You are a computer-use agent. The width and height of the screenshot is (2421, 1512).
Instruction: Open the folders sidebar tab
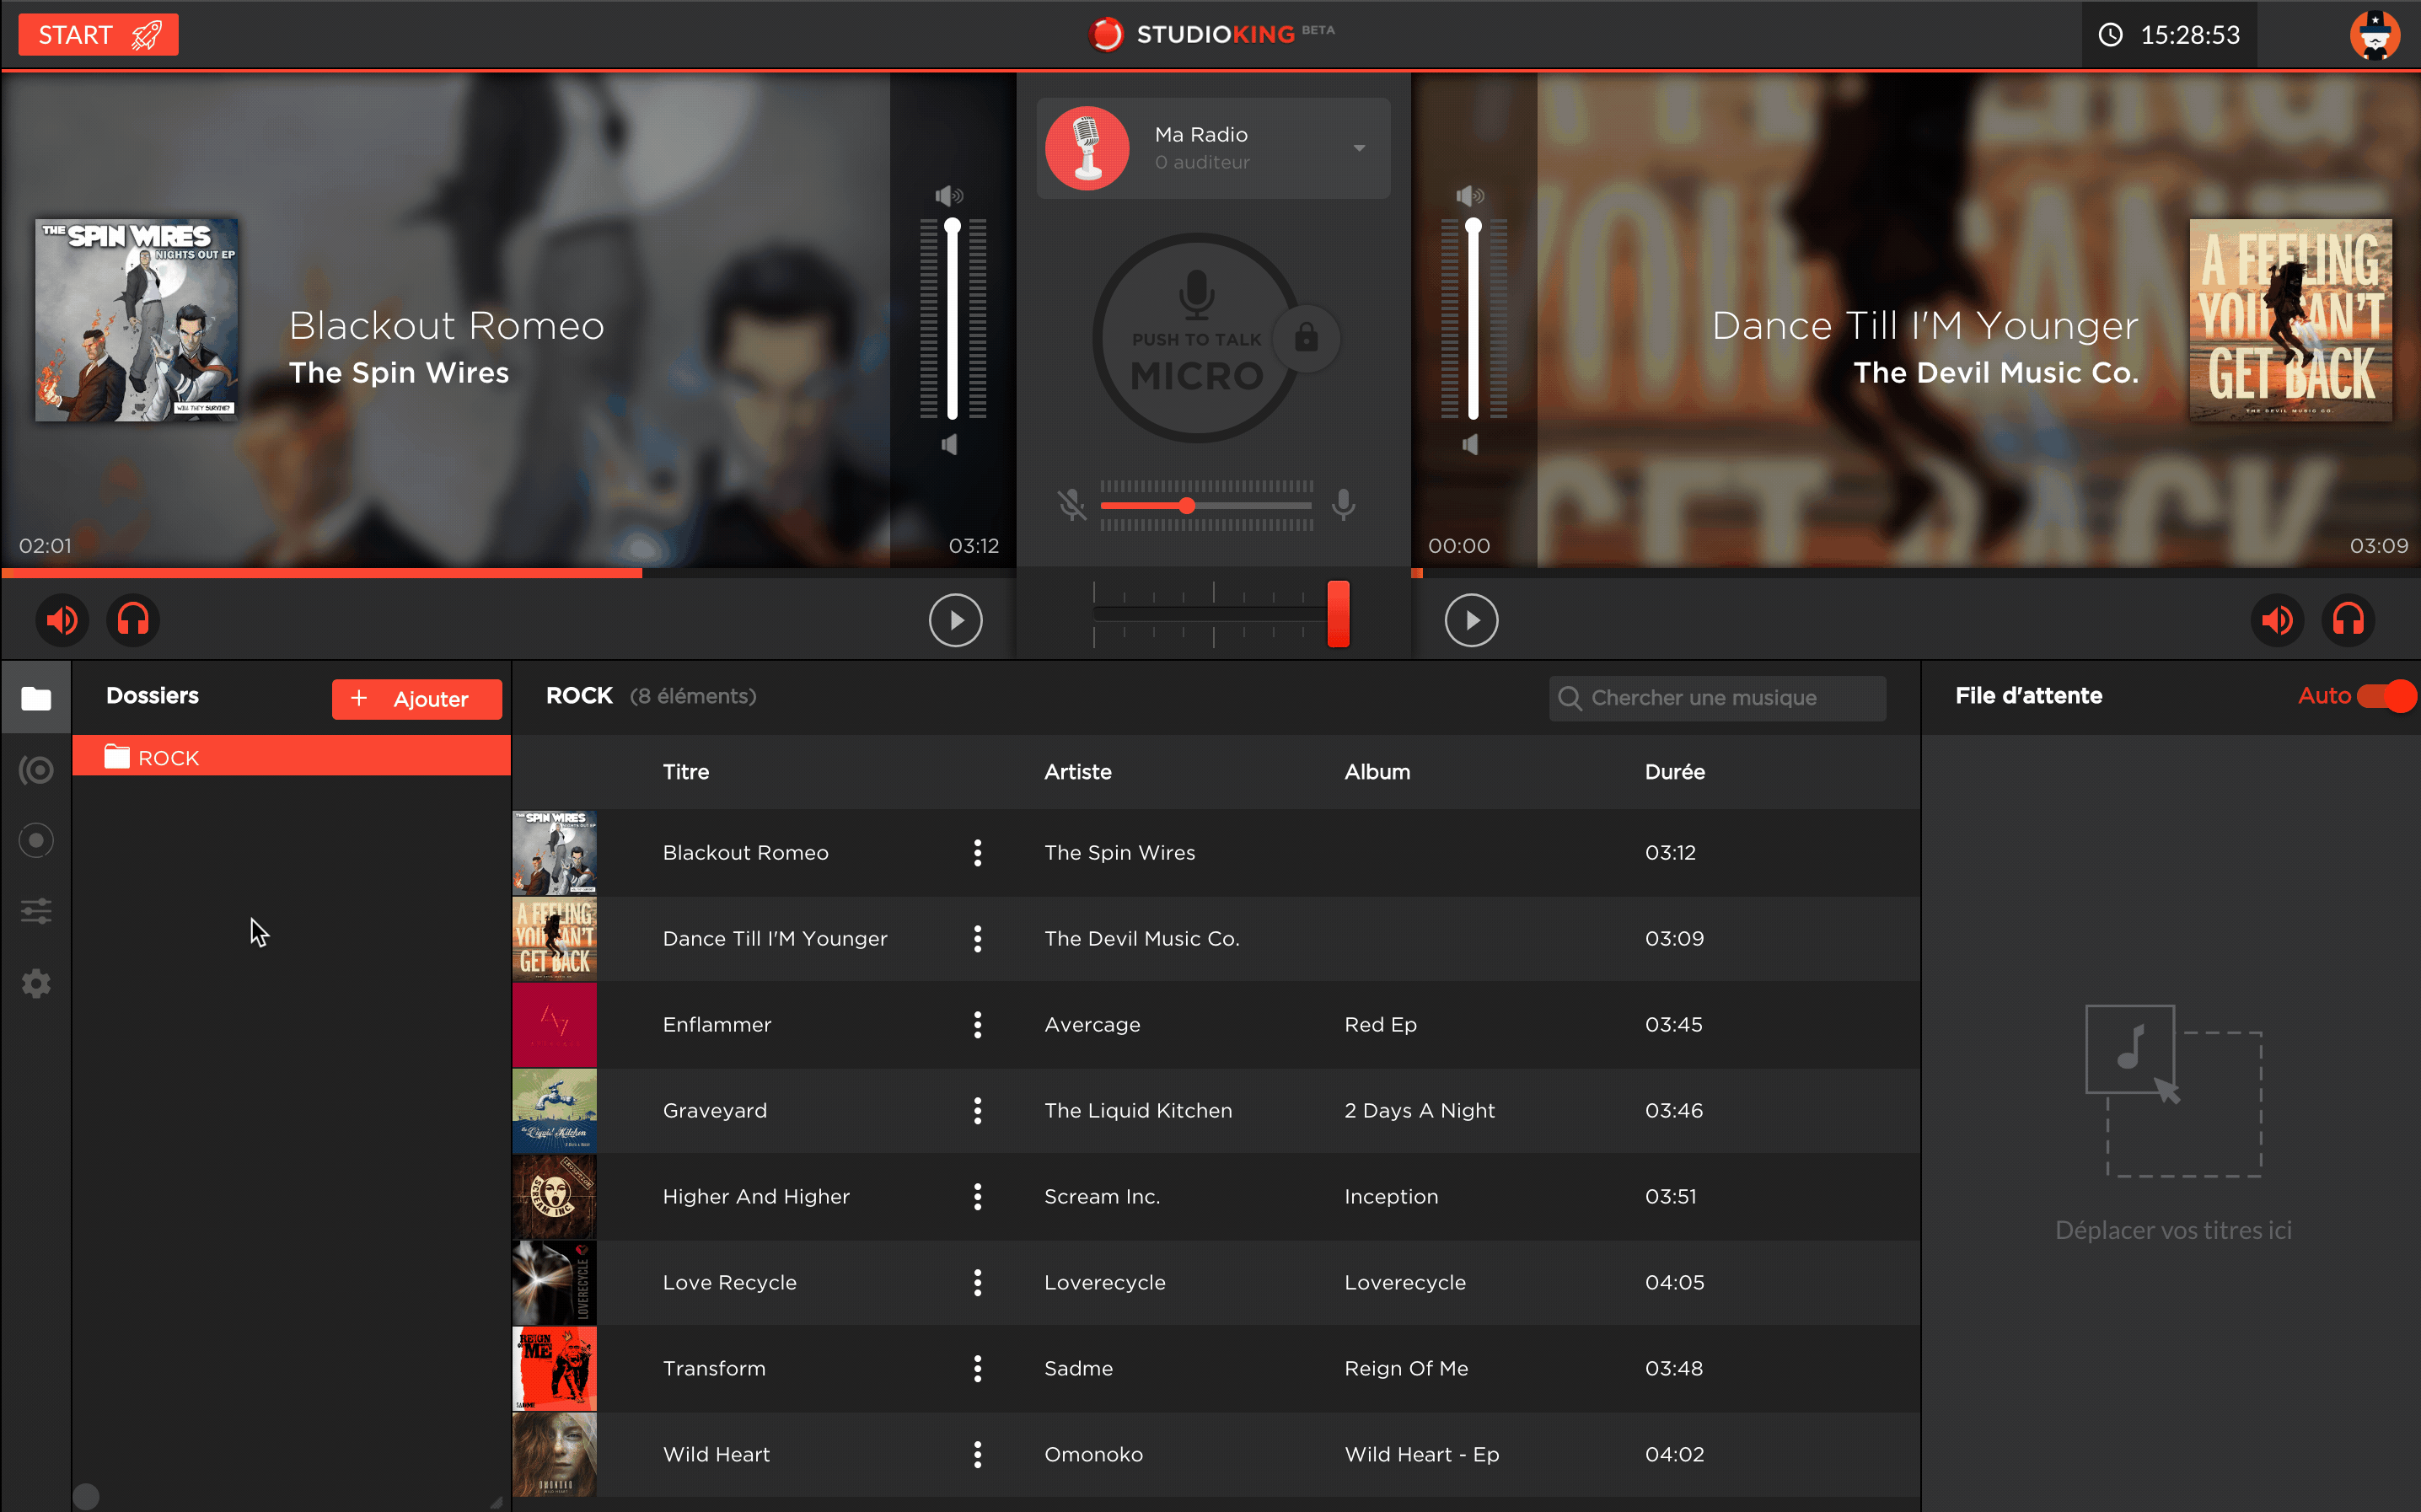click(36, 698)
